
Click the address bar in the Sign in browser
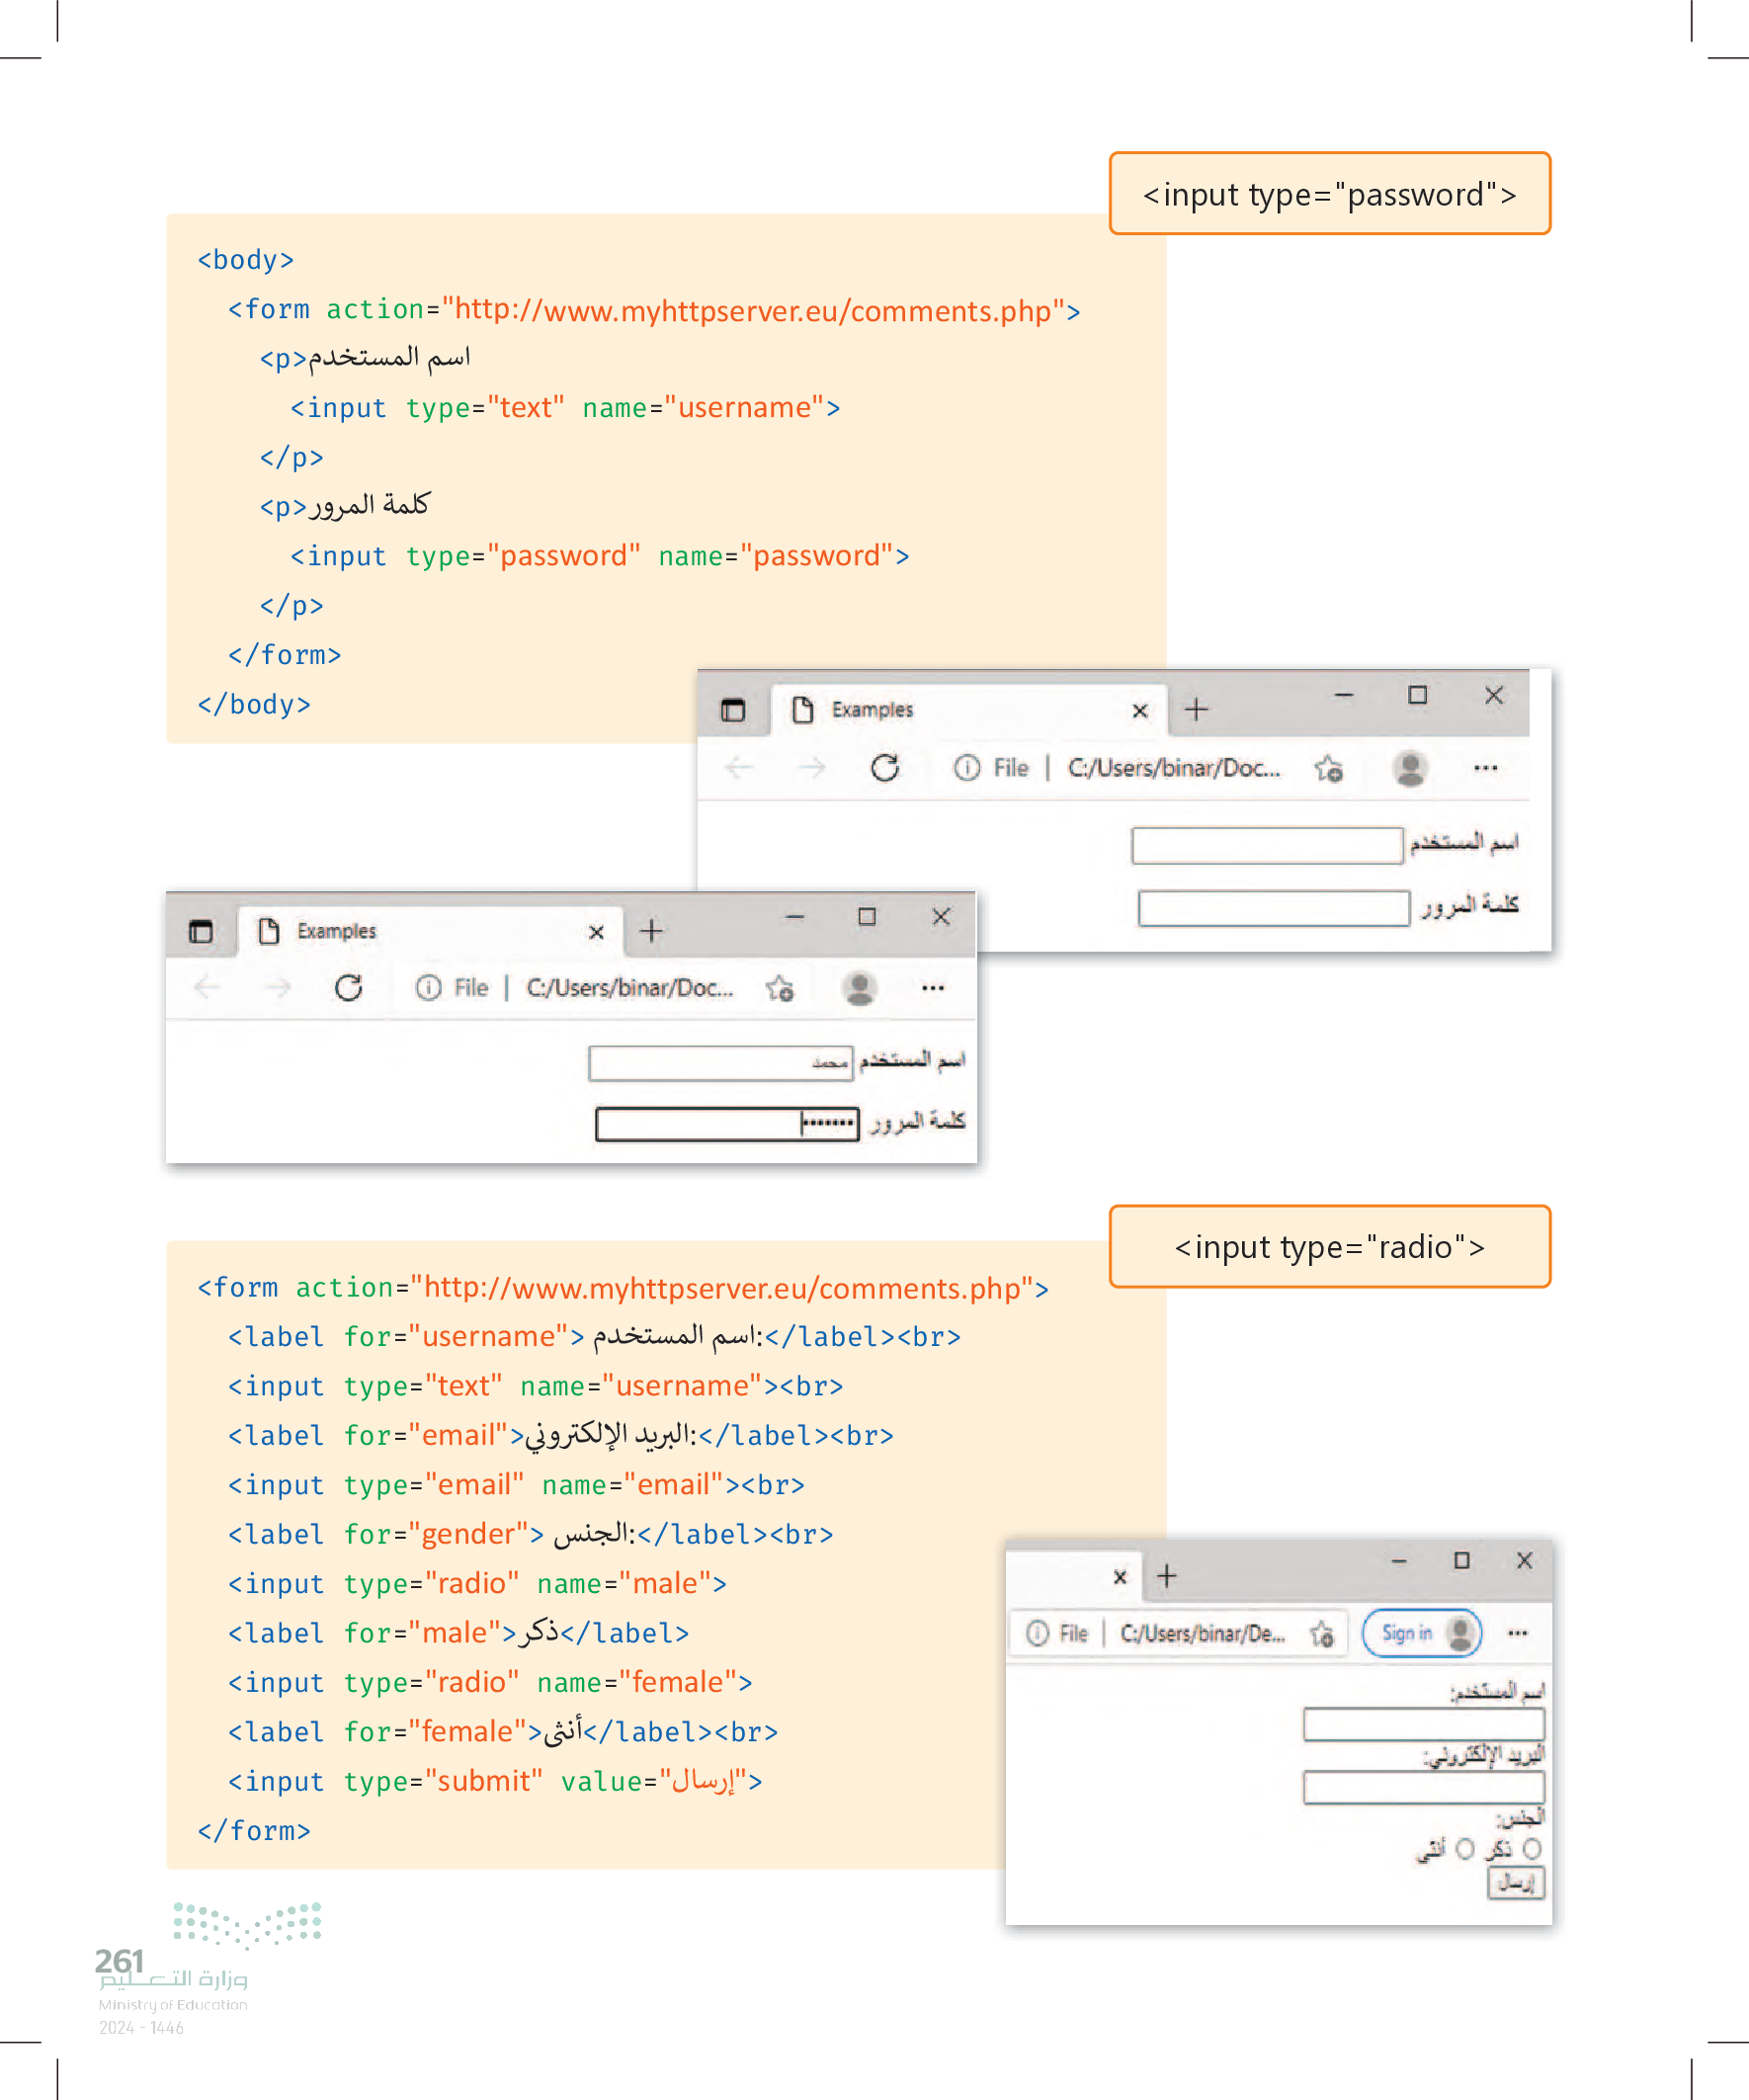1202,1634
